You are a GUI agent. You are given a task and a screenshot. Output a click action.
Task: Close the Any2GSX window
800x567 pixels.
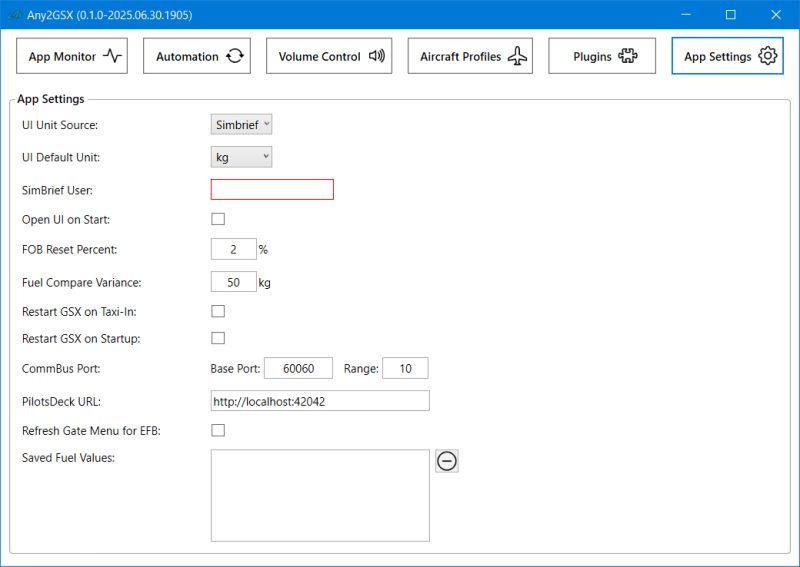tap(776, 14)
